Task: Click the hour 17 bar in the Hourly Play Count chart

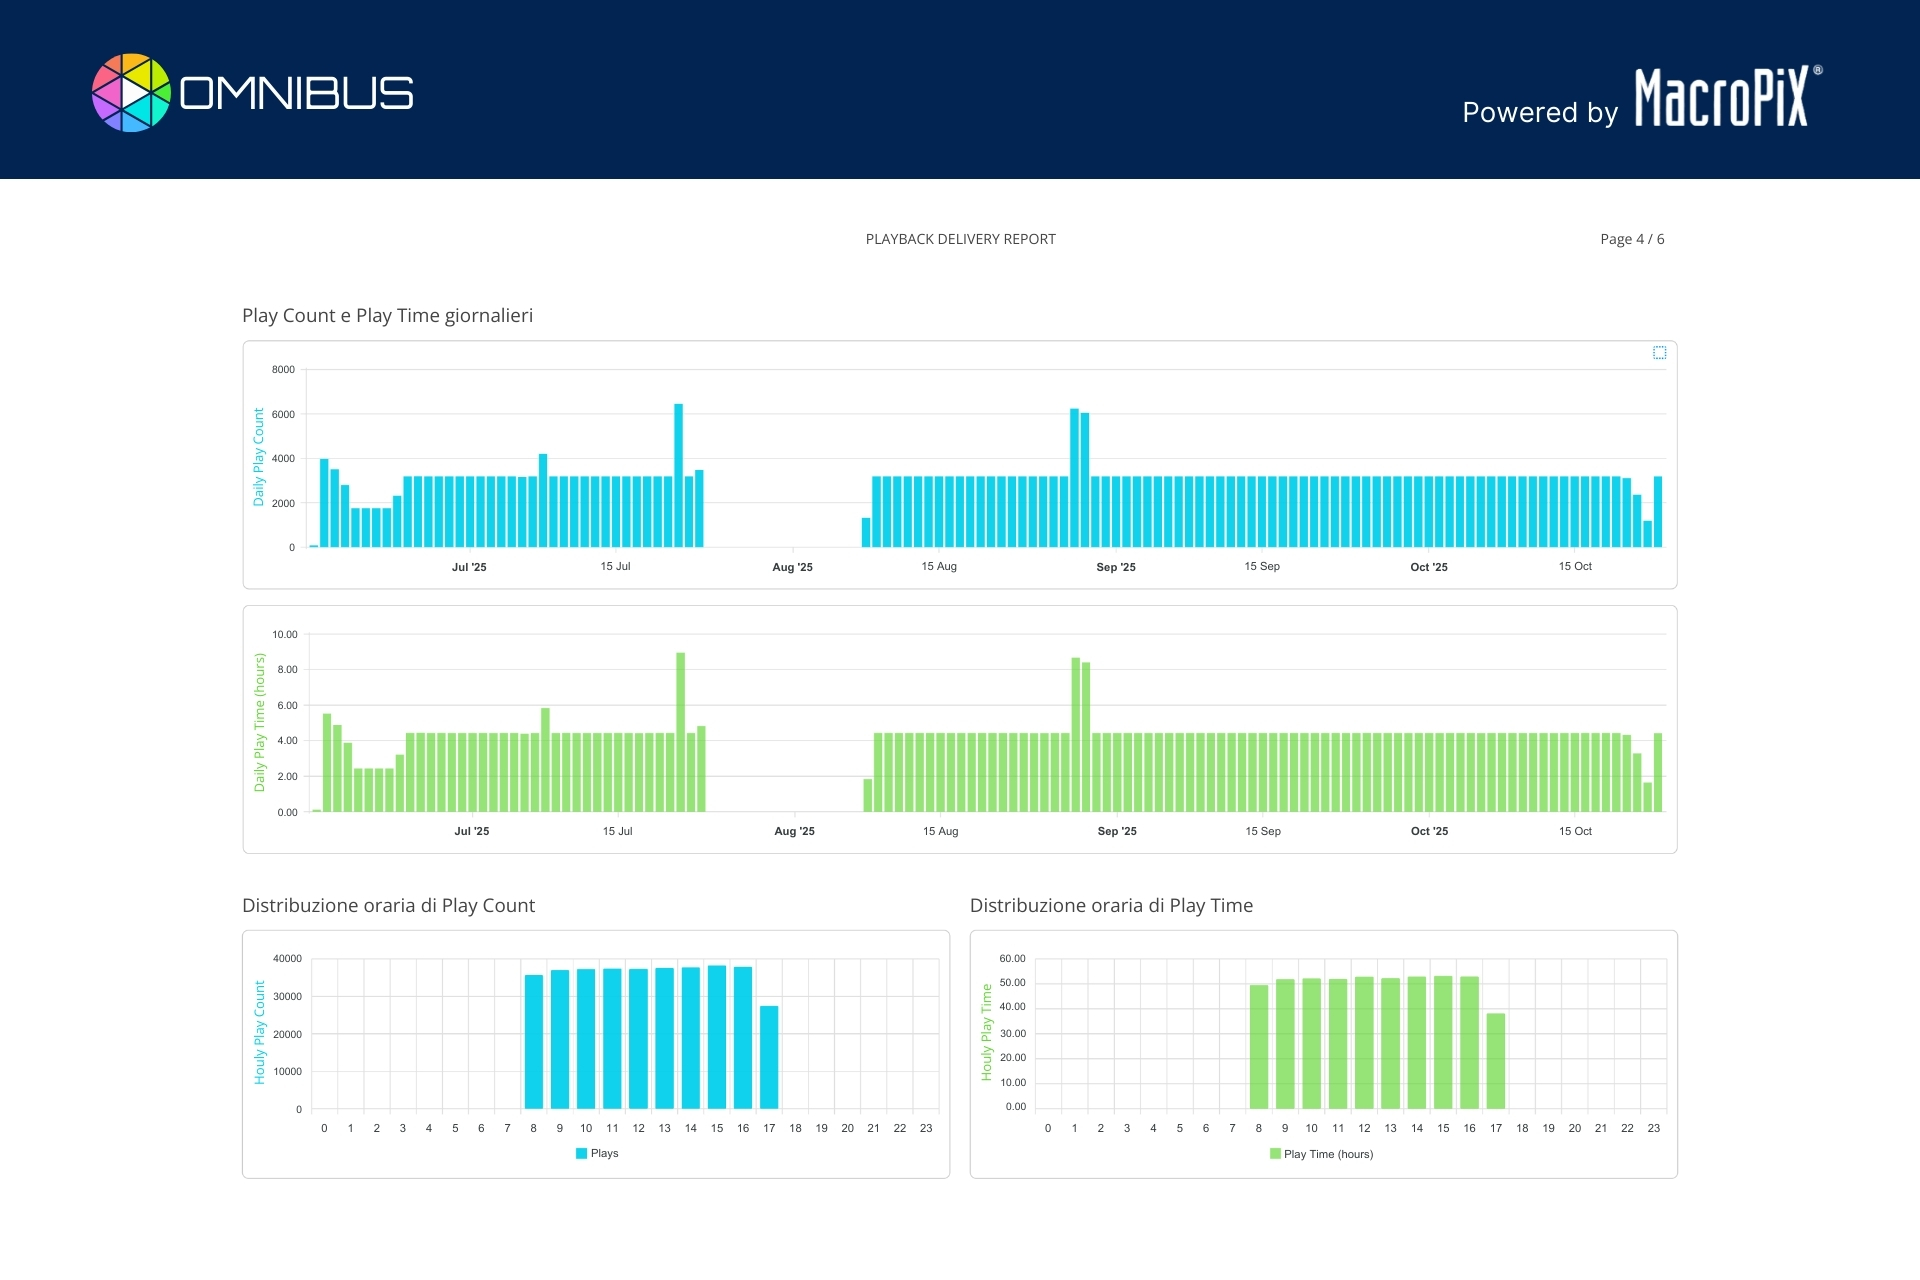Action: tap(769, 1057)
